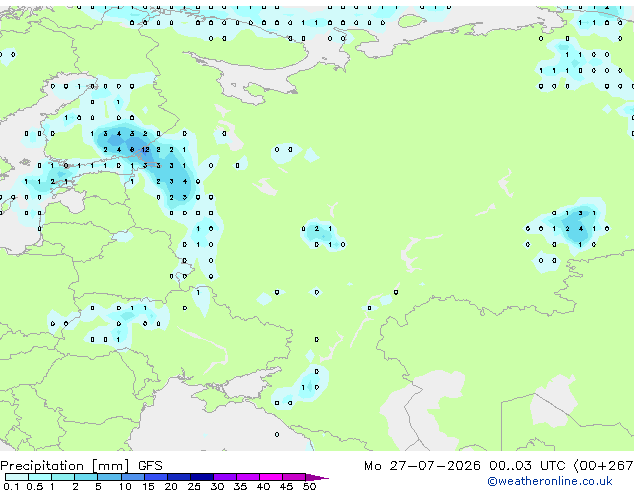
Task: Select the 35–40 mm legend color swatch
Action: pyautogui.click(x=248, y=477)
